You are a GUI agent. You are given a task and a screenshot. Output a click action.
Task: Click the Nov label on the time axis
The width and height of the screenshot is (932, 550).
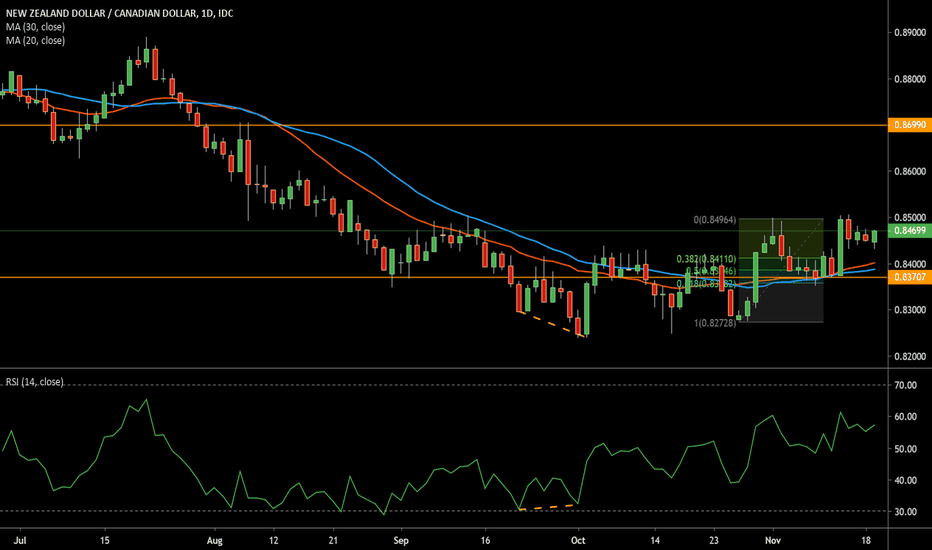[x=774, y=537]
